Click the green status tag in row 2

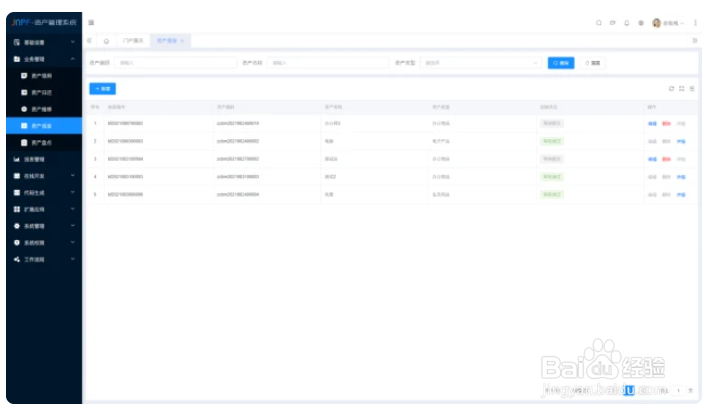click(x=552, y=141)
